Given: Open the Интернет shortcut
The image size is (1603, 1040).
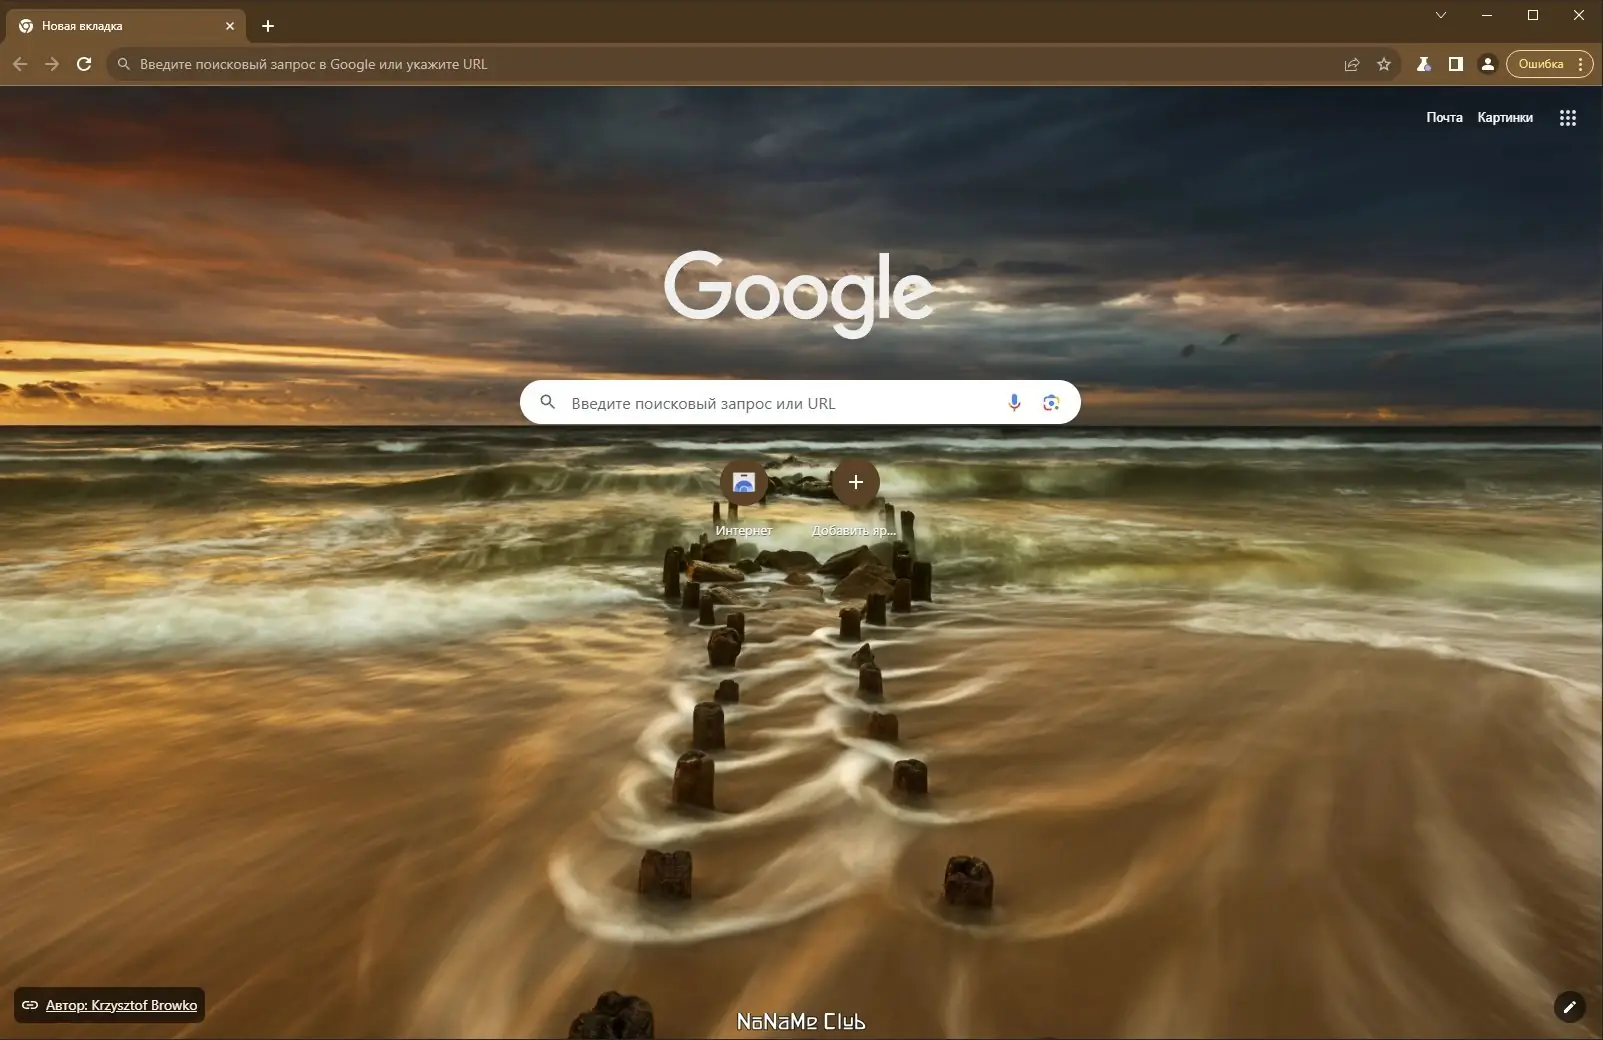Looking at the screenshot, I should coord(743,497).
